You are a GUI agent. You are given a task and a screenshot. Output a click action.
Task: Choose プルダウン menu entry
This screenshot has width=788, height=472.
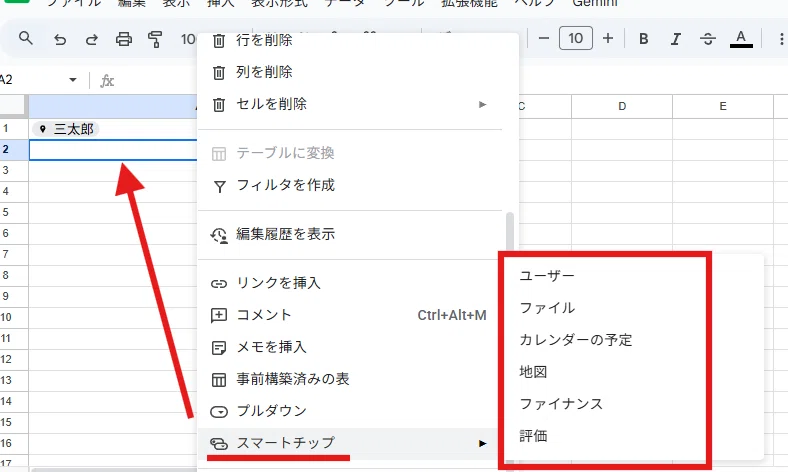pyautogui.click(x=350, y=411)
